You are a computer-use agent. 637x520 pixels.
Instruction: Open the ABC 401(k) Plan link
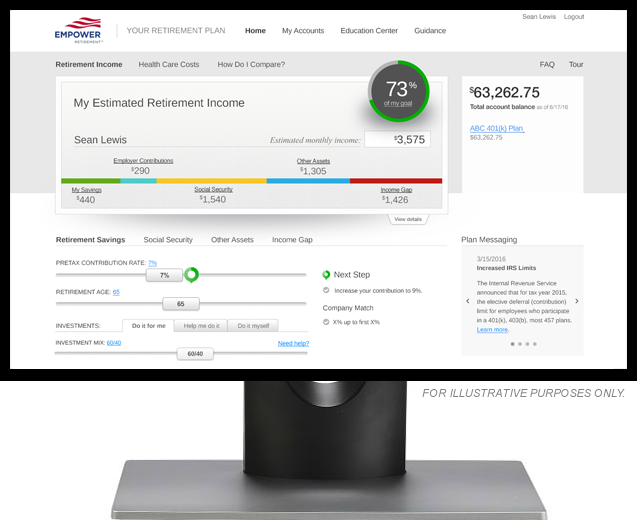(497, 128)
